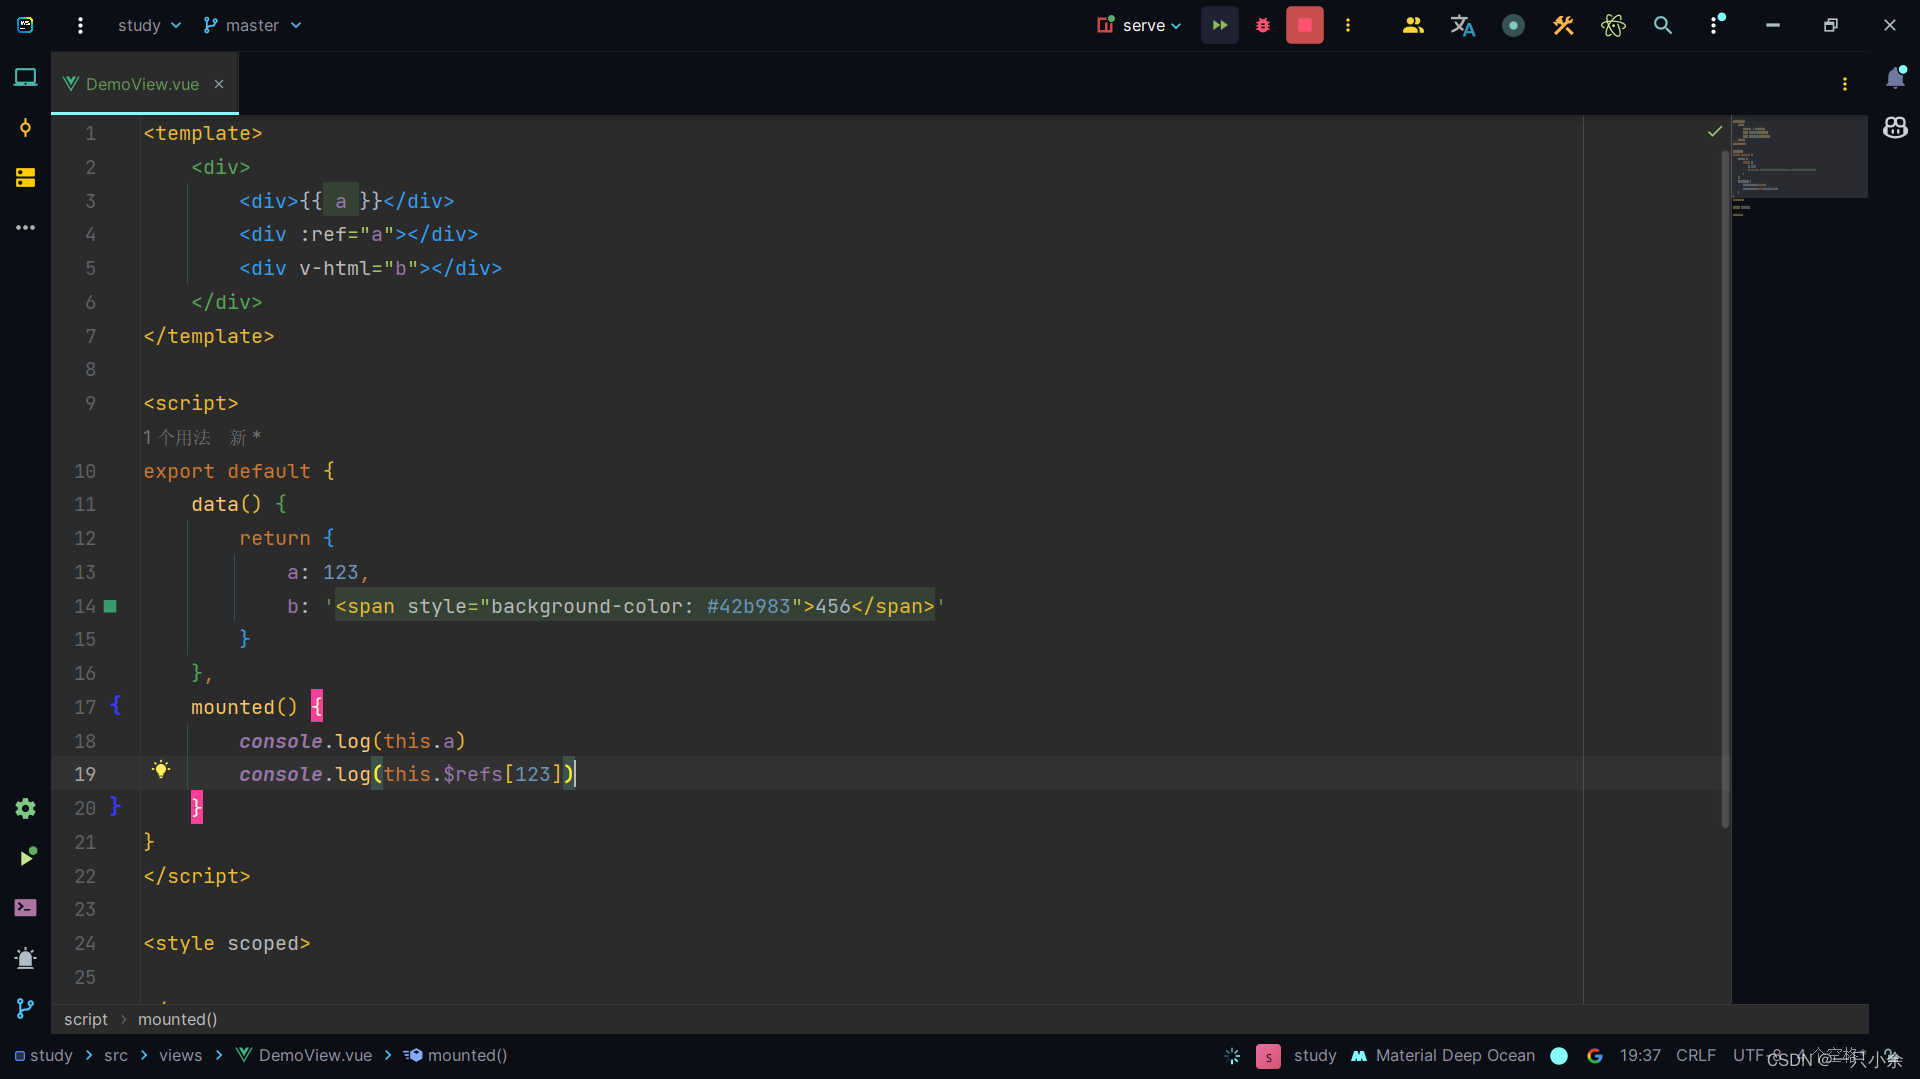Click 'DemoView.vue' in navigation bar
The width and height of the screenshot is (1920, 1079).
304,1055
